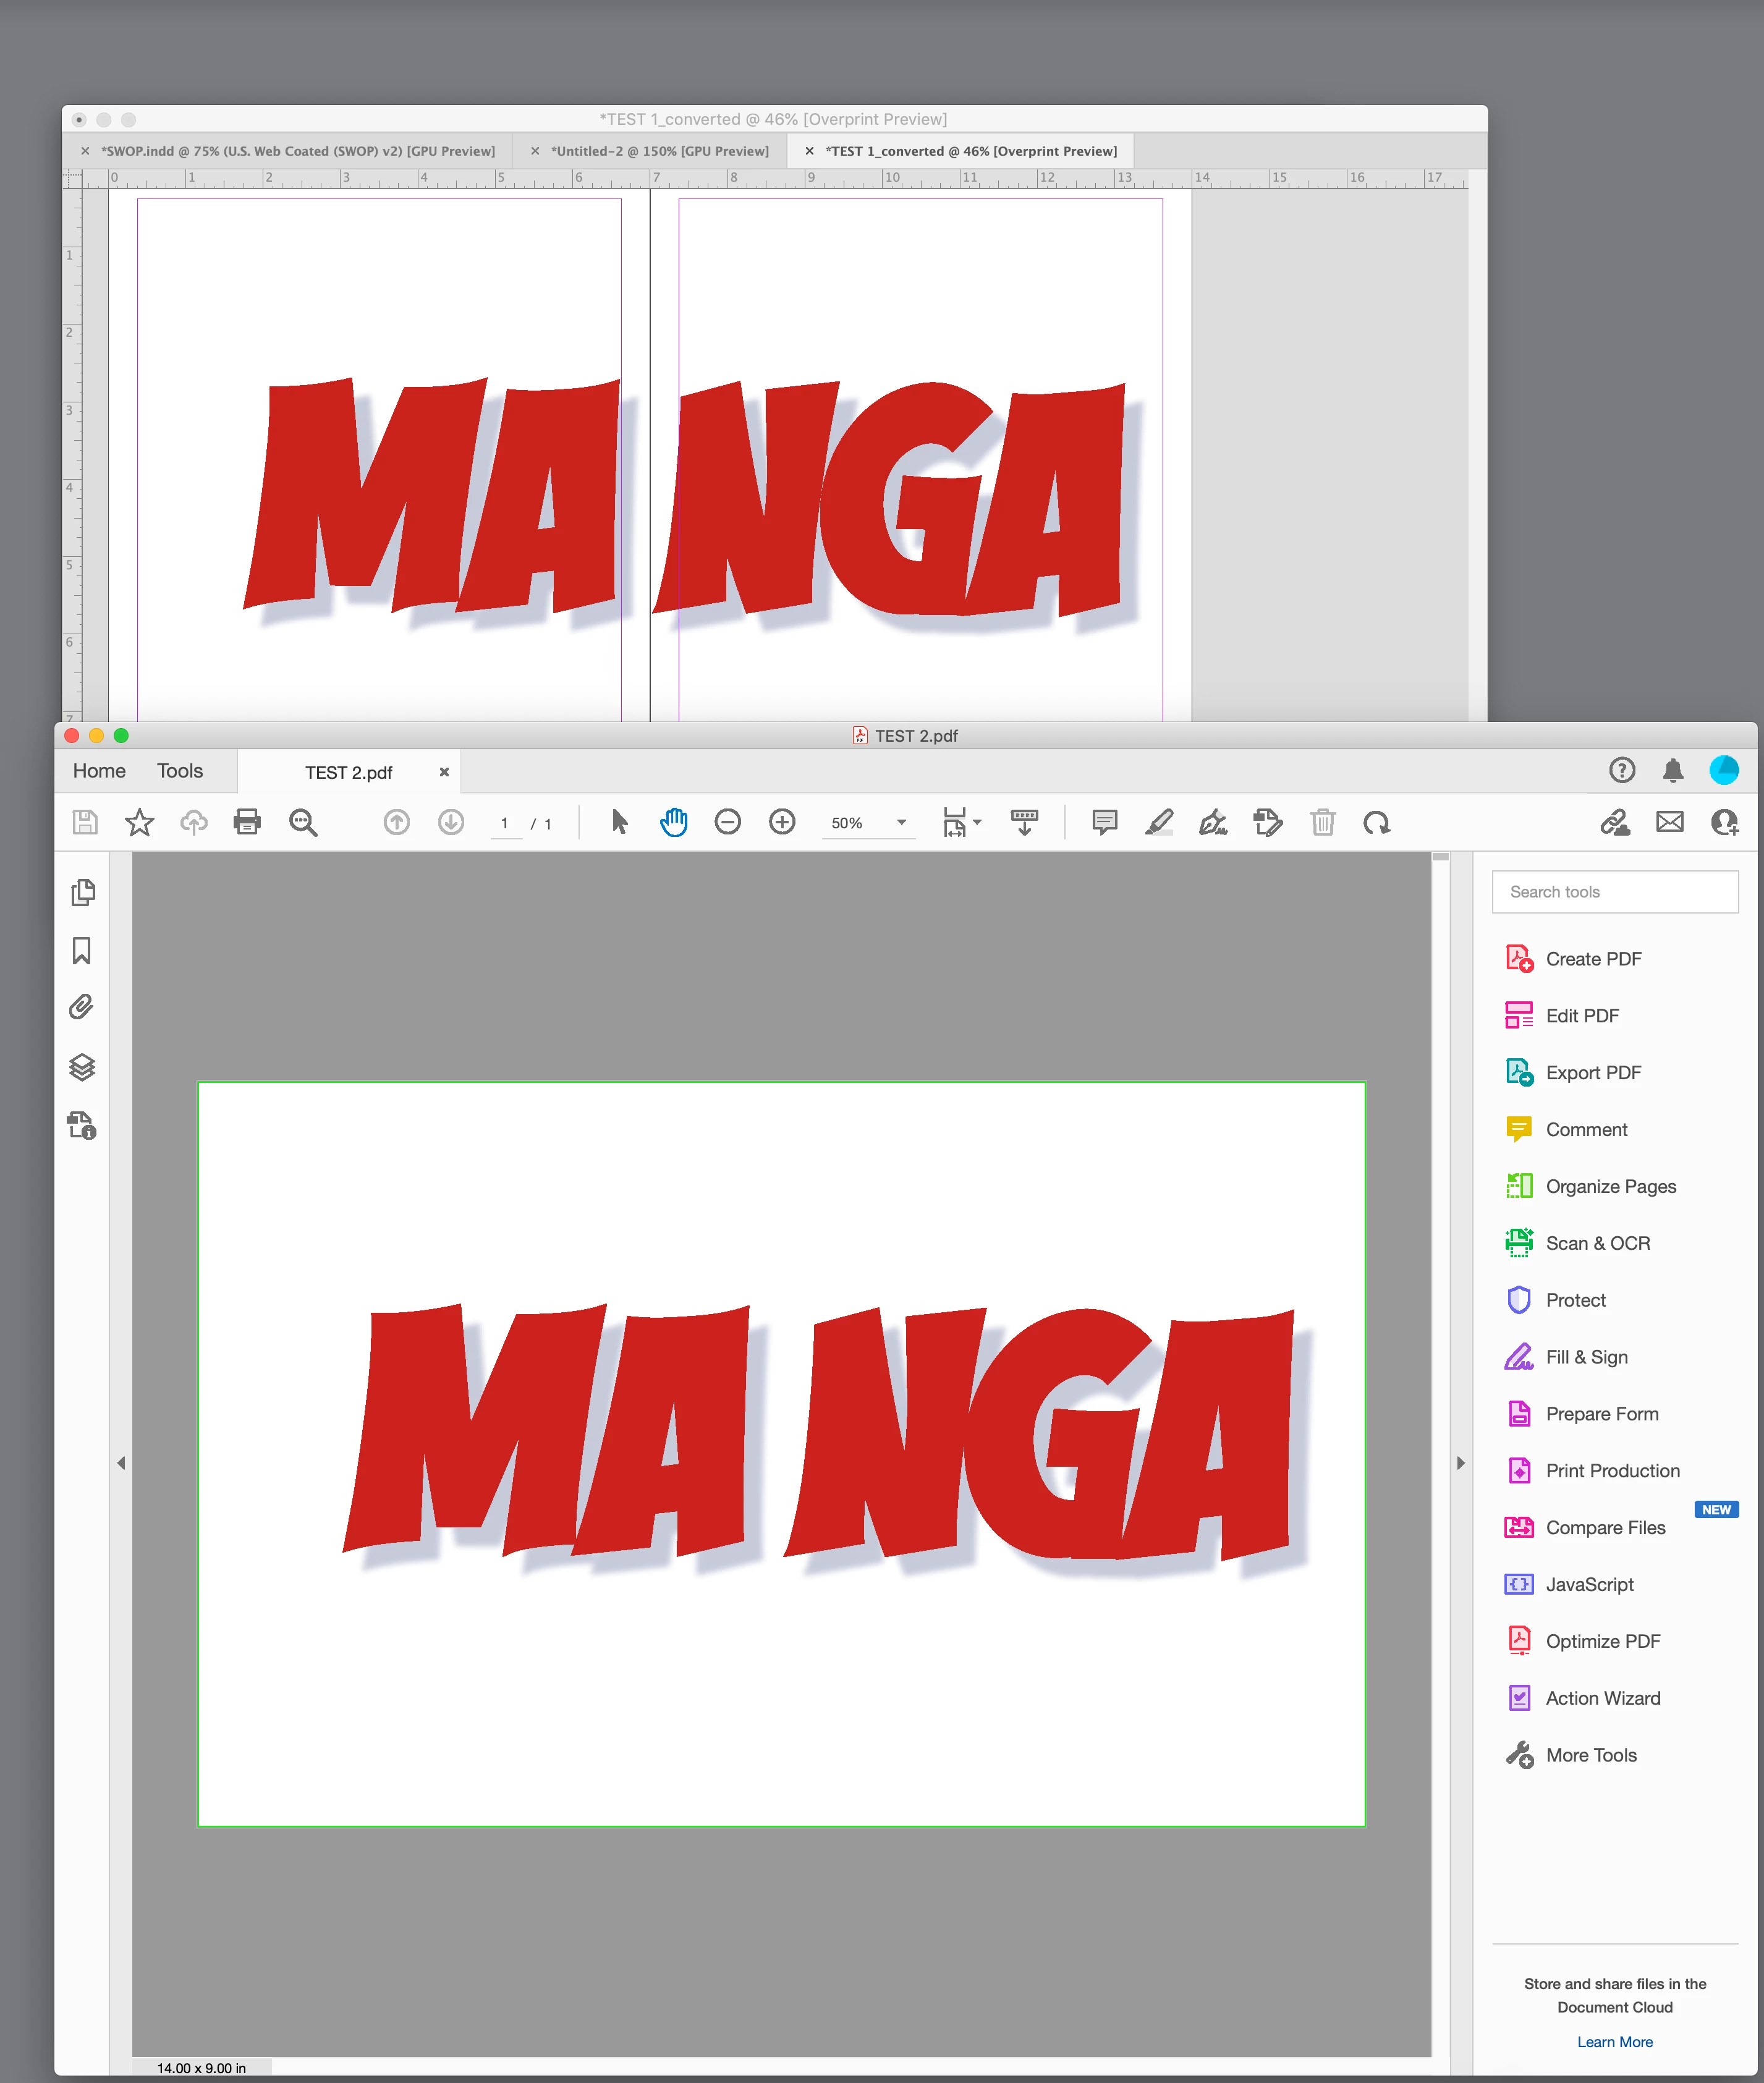Expand the 50% zoom level dropdown
The image size is (1764, 2083).
901,822
